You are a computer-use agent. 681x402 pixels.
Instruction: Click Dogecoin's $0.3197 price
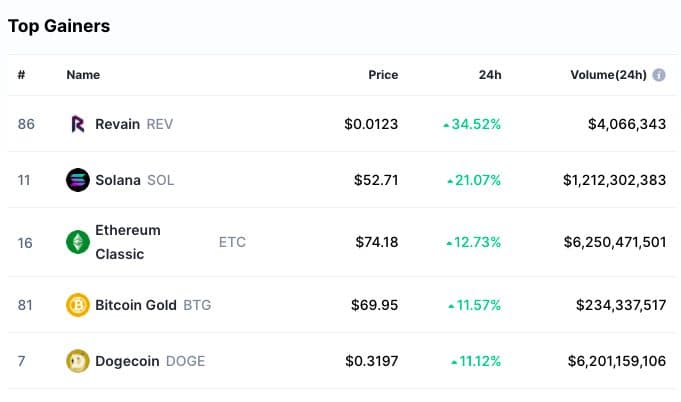pyautogui.click(x=371, y=361)
